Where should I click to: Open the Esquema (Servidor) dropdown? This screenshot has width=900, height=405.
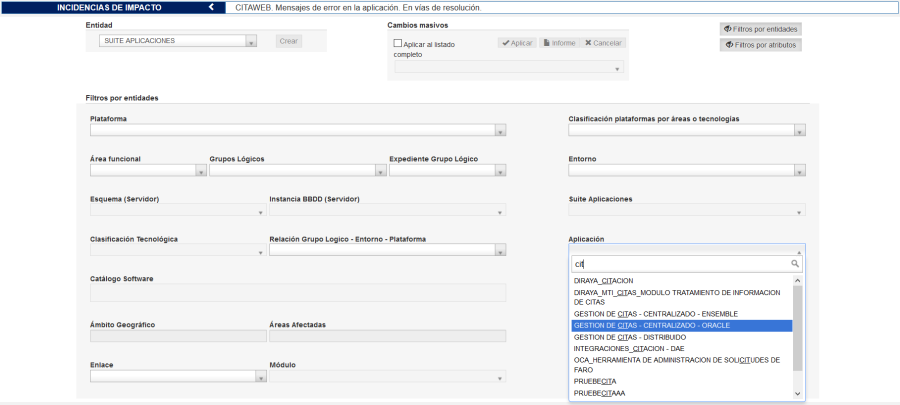click(x=178, y=210)
